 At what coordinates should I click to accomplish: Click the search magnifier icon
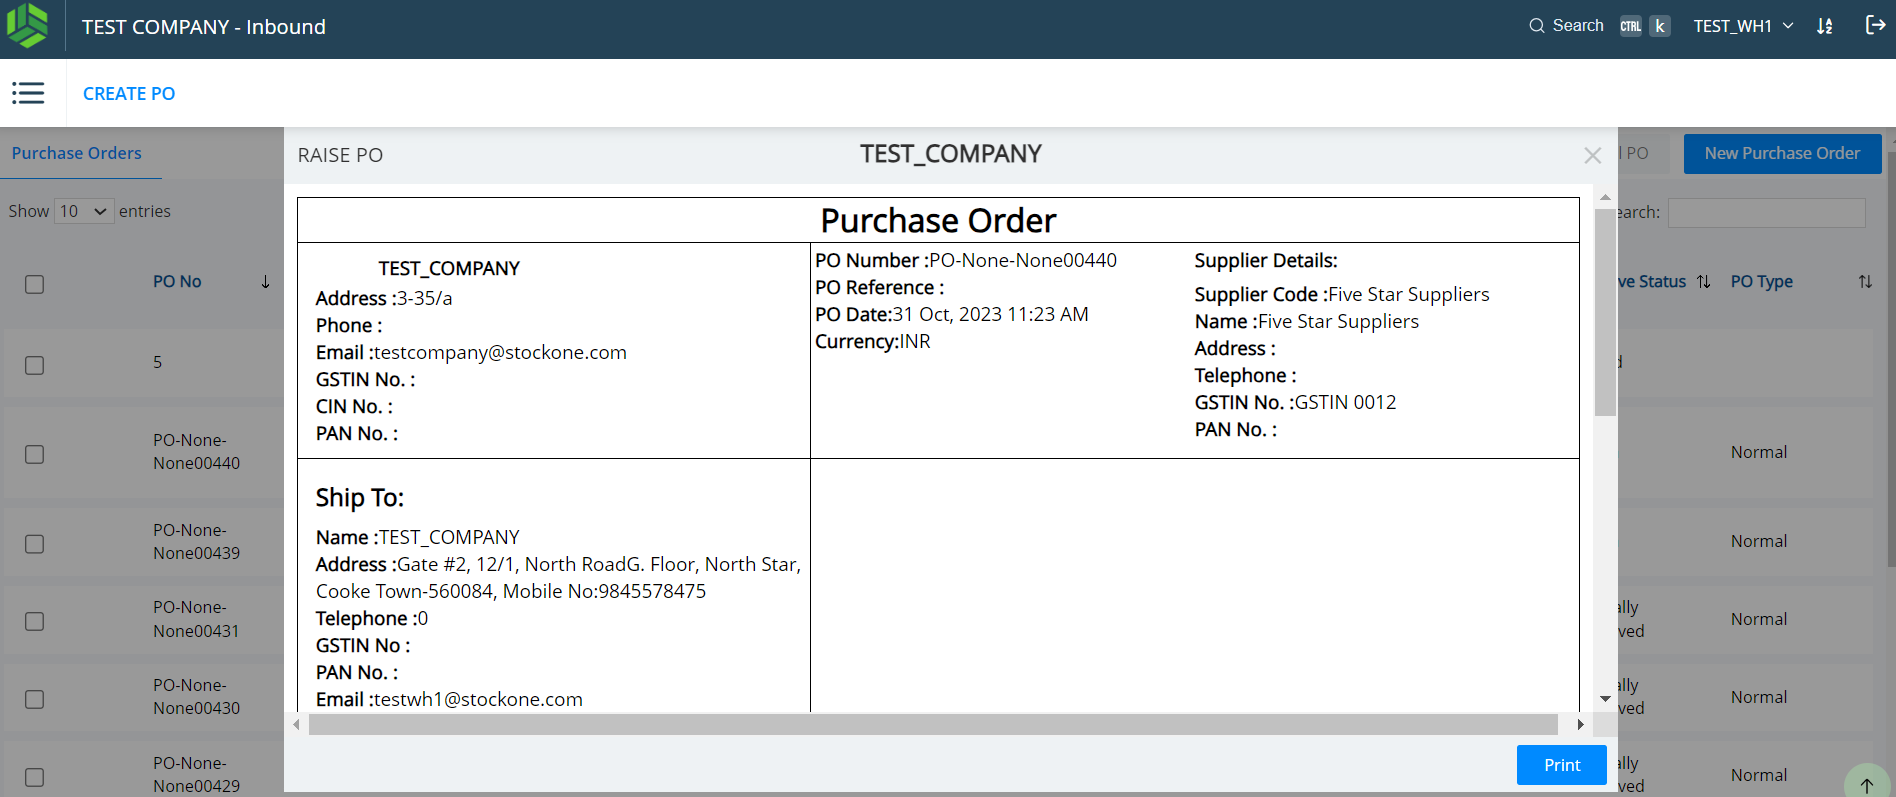point(1537,26)
